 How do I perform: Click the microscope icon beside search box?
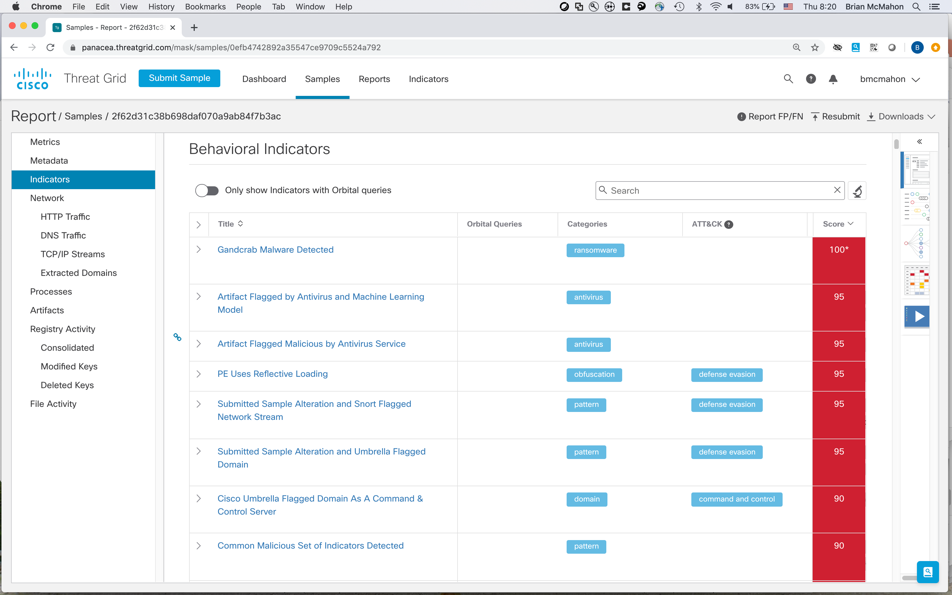click(x=857, y=191)
